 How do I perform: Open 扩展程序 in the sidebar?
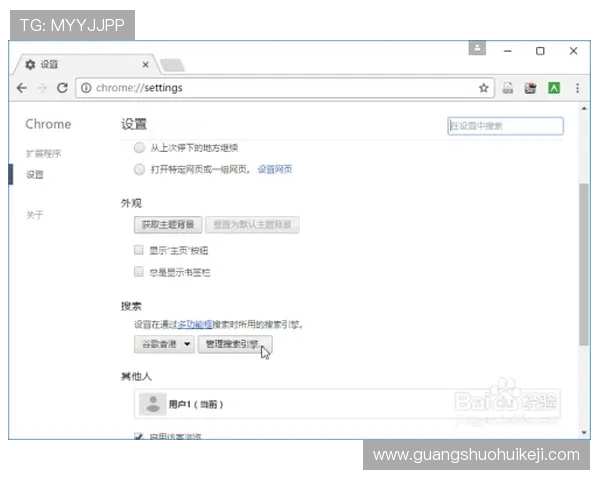(x=44, y=153)
